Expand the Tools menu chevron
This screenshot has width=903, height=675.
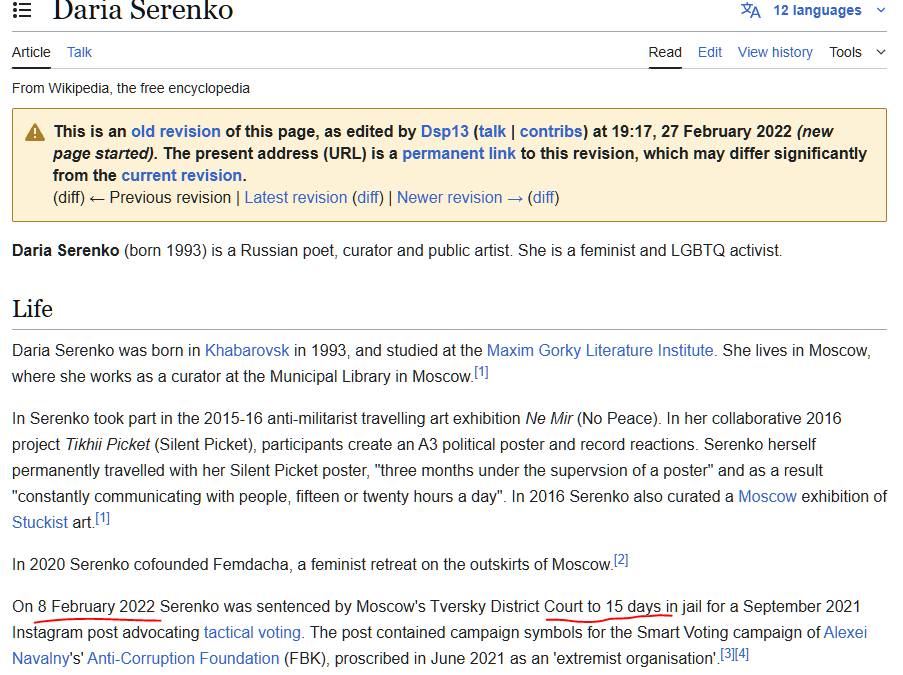(881, 52)
